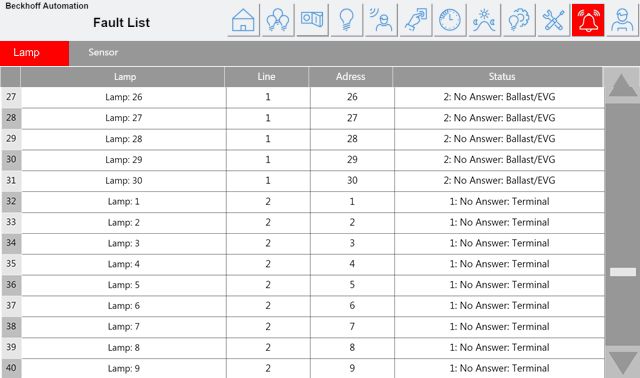640x378 pixels.
Task: Select the hand touch button icon
Action: click(x=416, y=20)
